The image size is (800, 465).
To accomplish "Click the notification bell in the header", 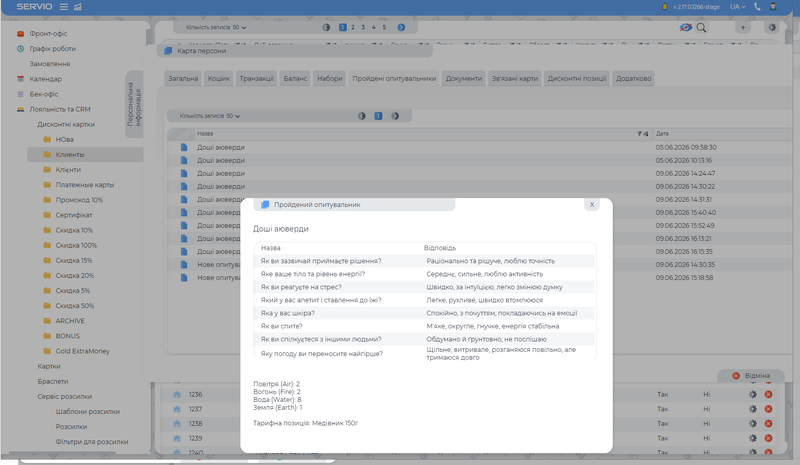I will click(664, 7).
